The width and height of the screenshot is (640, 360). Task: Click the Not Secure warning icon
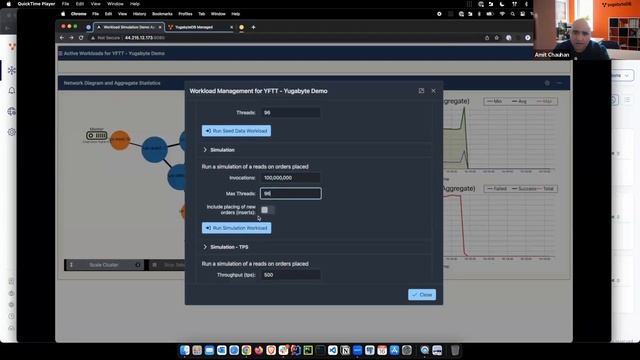(93, 38)
